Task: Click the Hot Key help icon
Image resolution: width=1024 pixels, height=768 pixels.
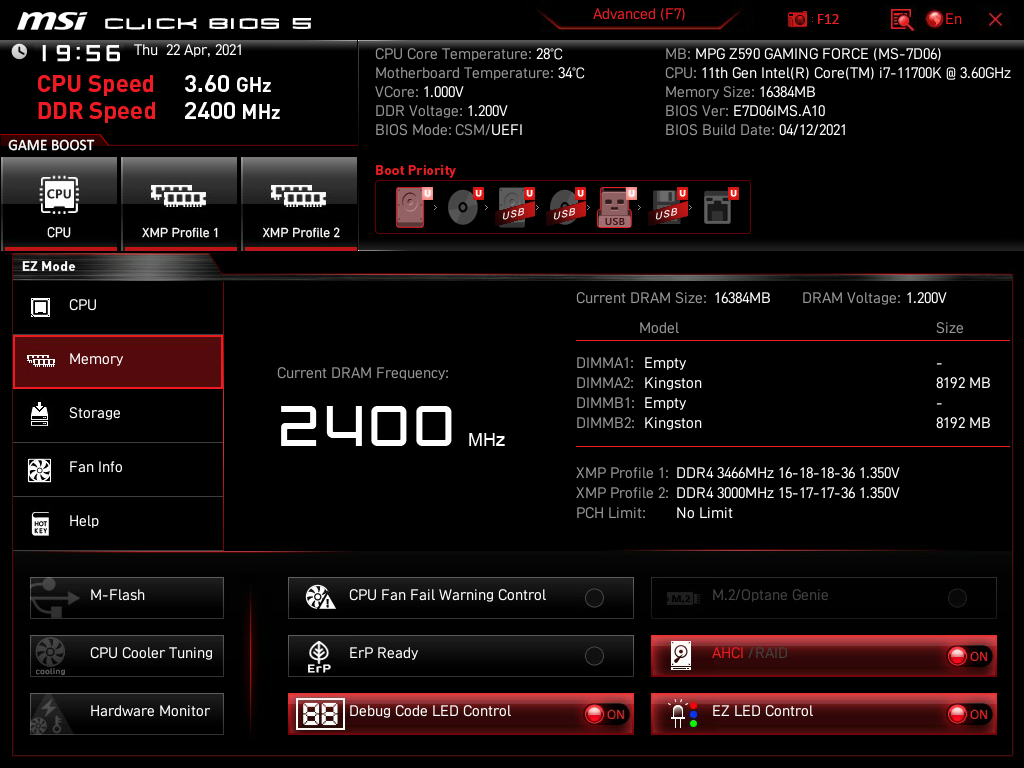Action: pyautogui.click(x=40, y=524)
